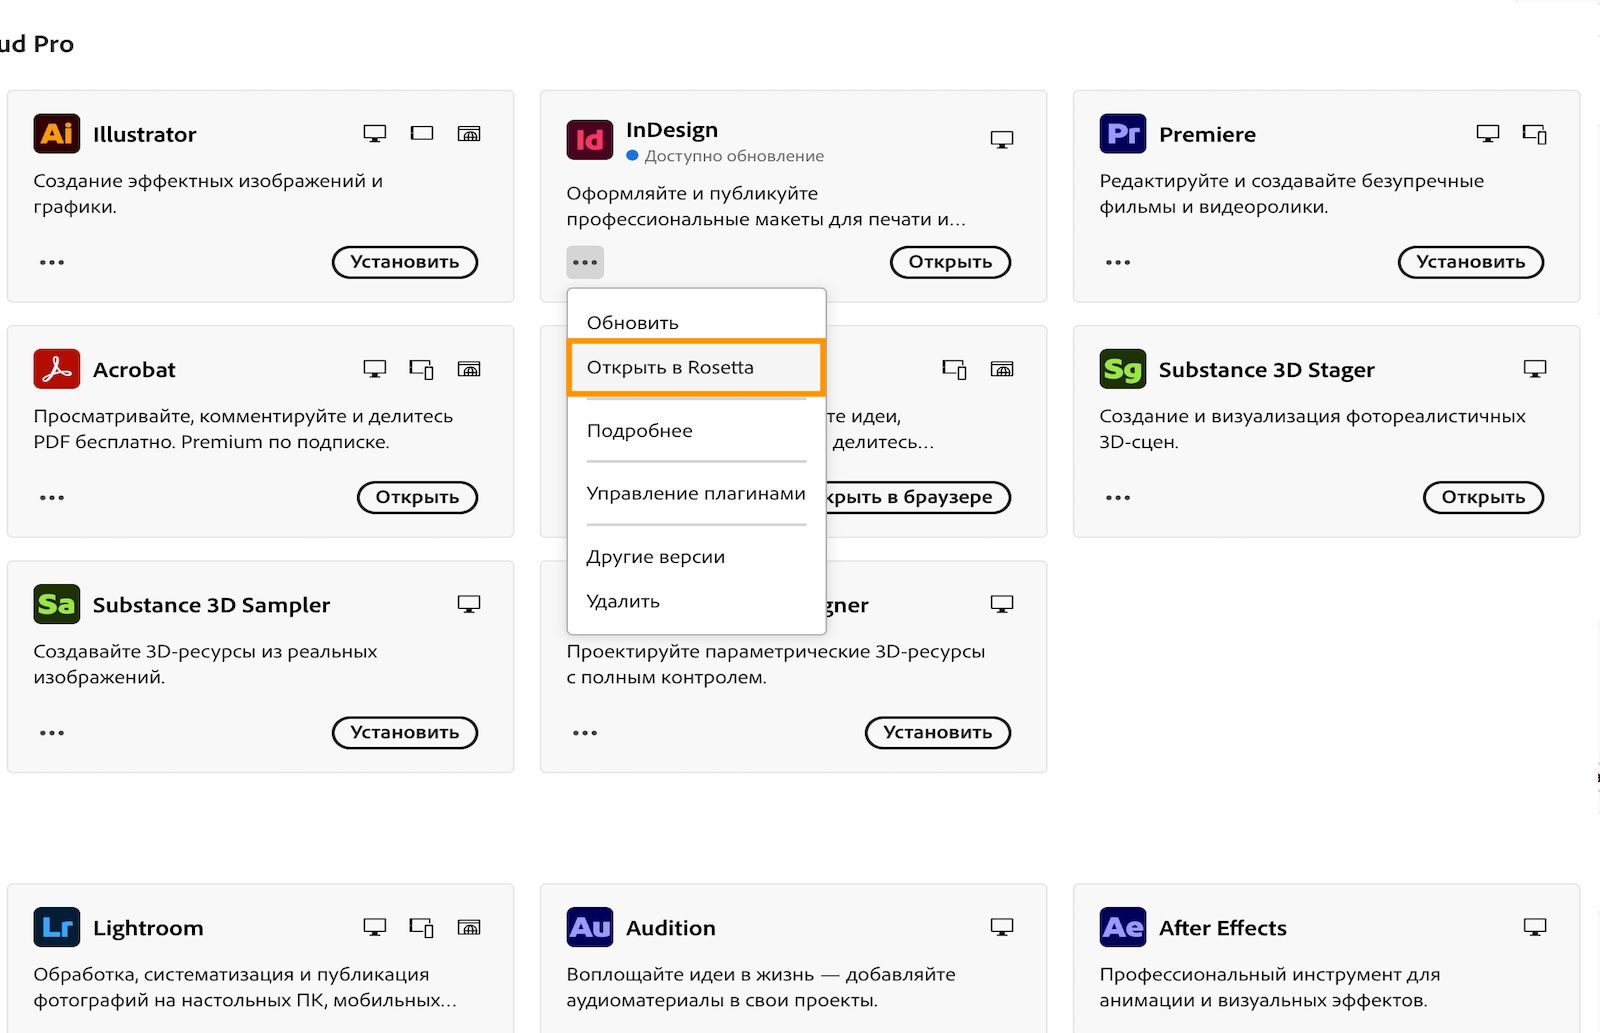
Task: Choose Удалить in the InDesign menu
Action: coord(696,601)
